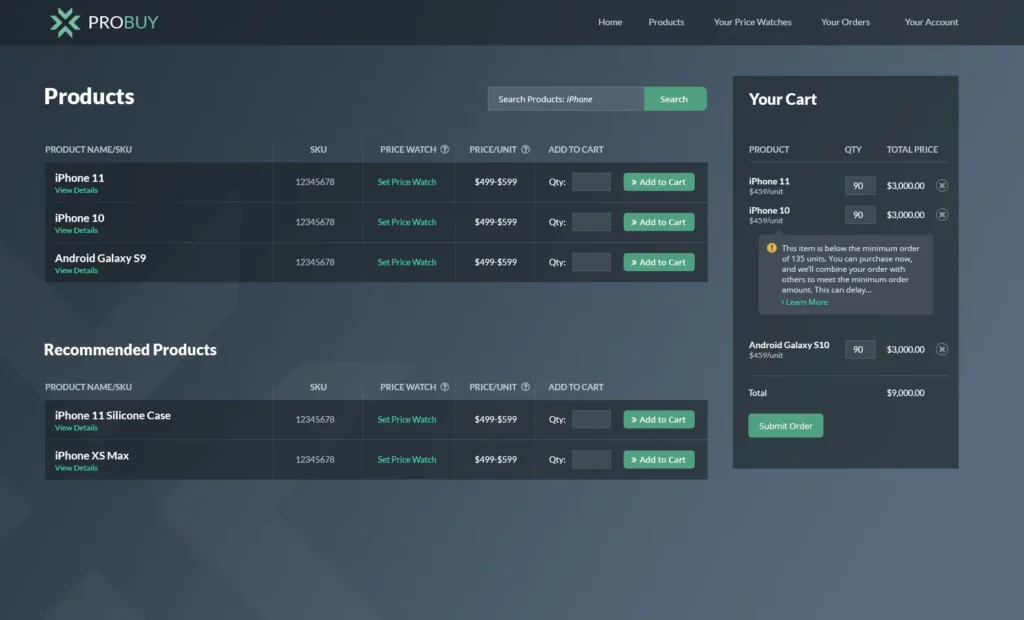
Task: Click the Qty field for iPhone 11 Silicone Case
Action: (x=591, y=419)
